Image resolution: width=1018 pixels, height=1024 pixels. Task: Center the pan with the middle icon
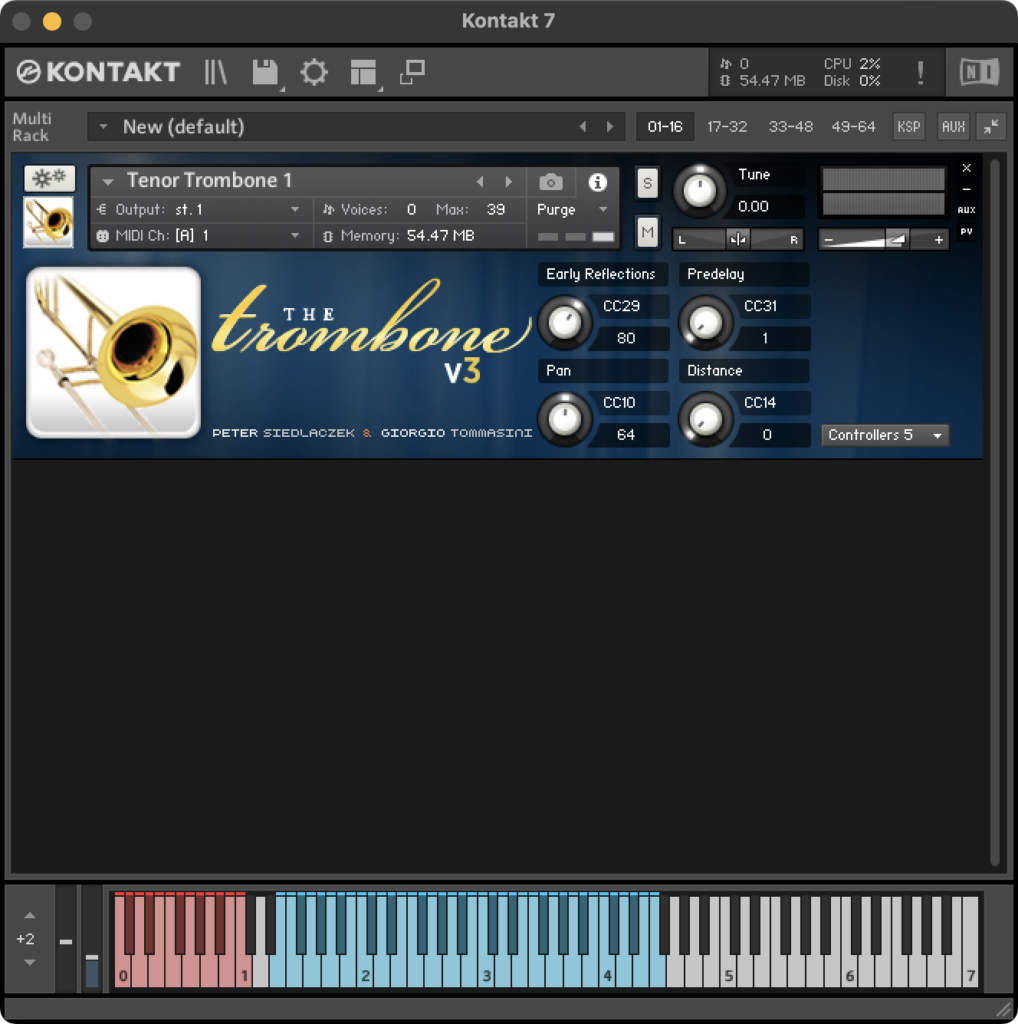(738, 240)
